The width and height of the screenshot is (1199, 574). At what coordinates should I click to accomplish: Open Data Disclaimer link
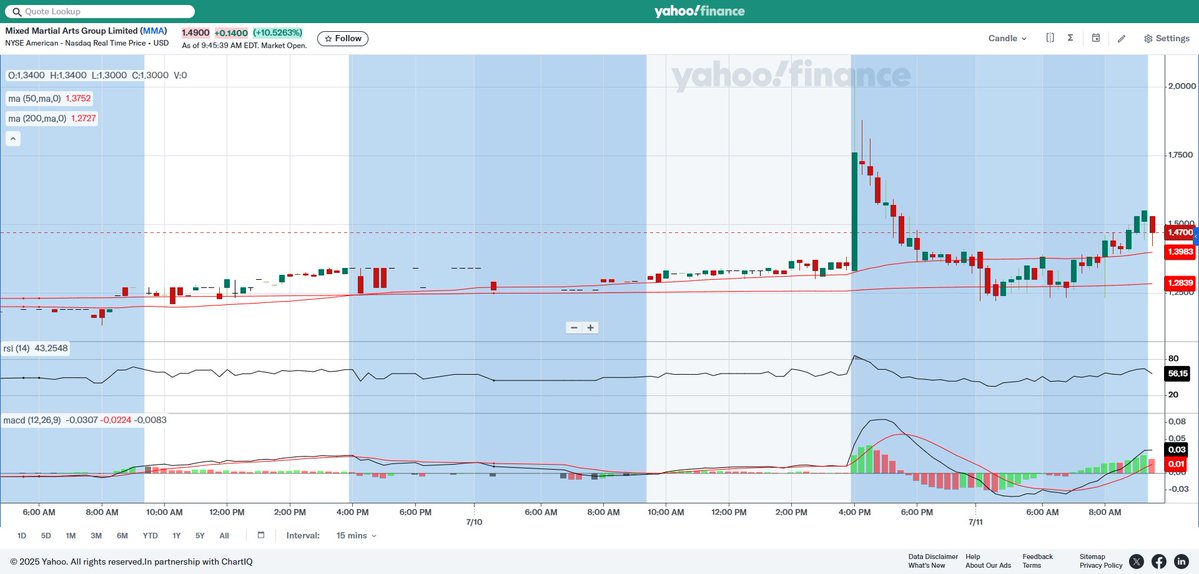click(x=933, y=556)
